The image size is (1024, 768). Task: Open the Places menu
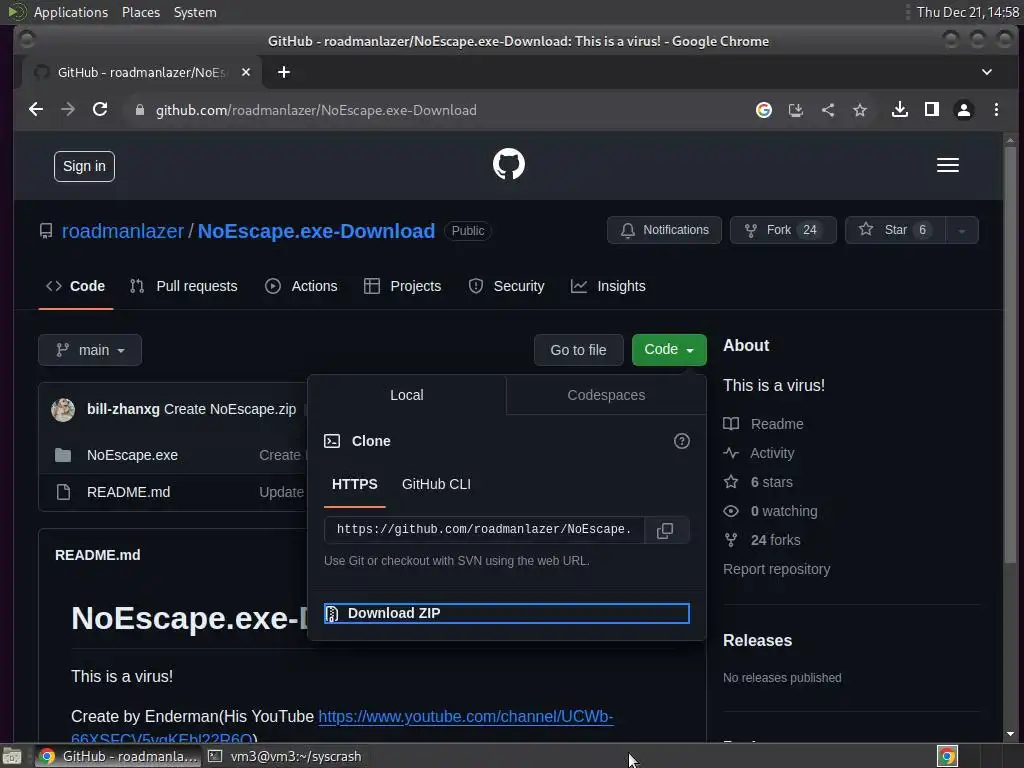[141, 12]
